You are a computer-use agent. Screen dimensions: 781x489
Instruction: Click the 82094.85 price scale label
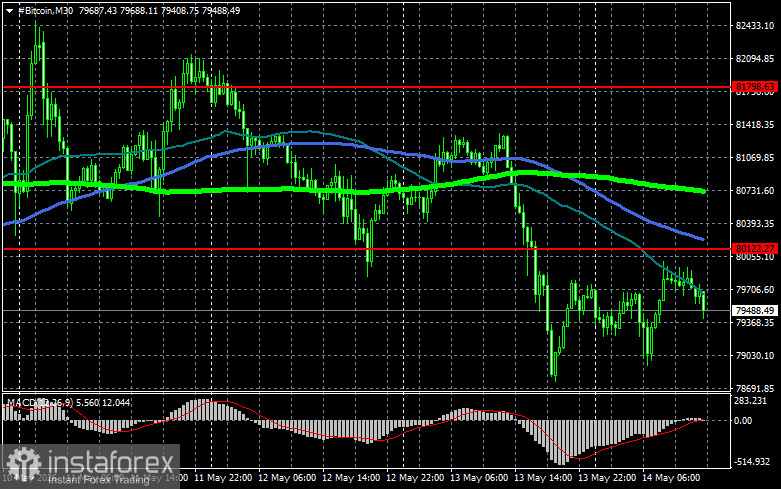click(755, 58)
